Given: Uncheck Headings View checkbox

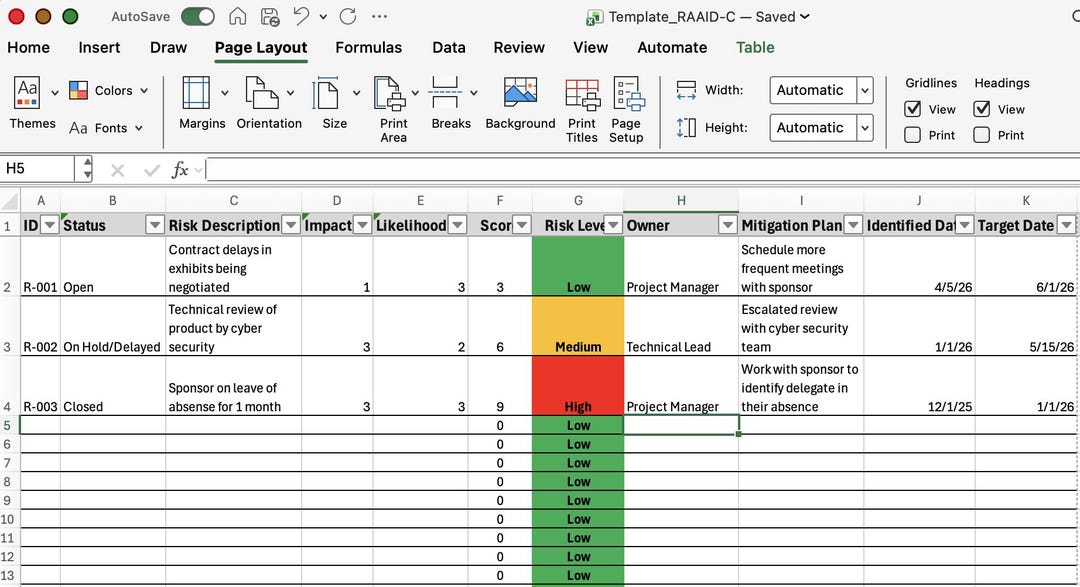Looking at the screenshot, I should 982,109.
